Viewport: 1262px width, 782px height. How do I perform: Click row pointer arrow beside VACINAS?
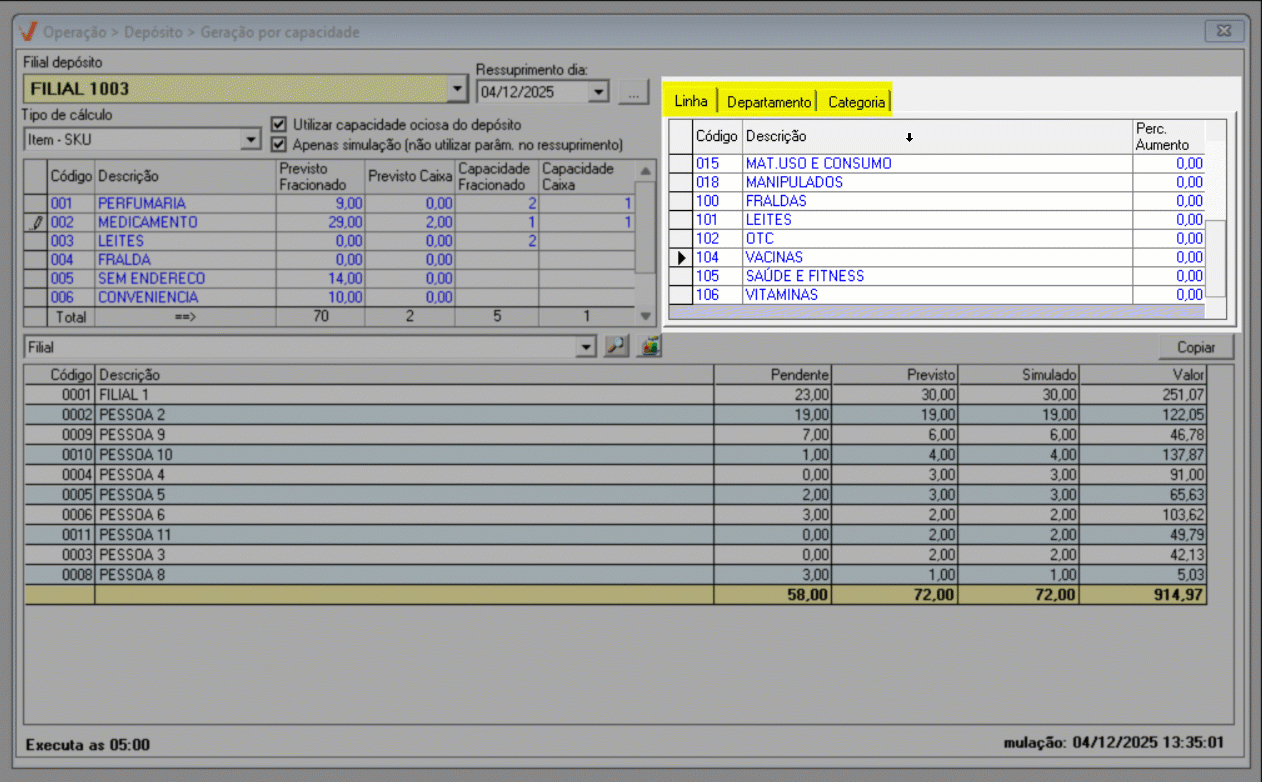tap(681, 257)
